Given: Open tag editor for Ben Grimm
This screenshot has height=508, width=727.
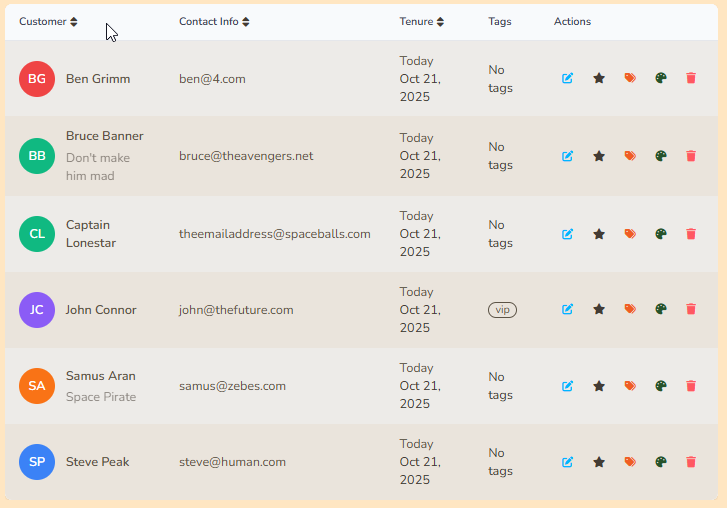Looking at the screenshot, I should (630, 78).
